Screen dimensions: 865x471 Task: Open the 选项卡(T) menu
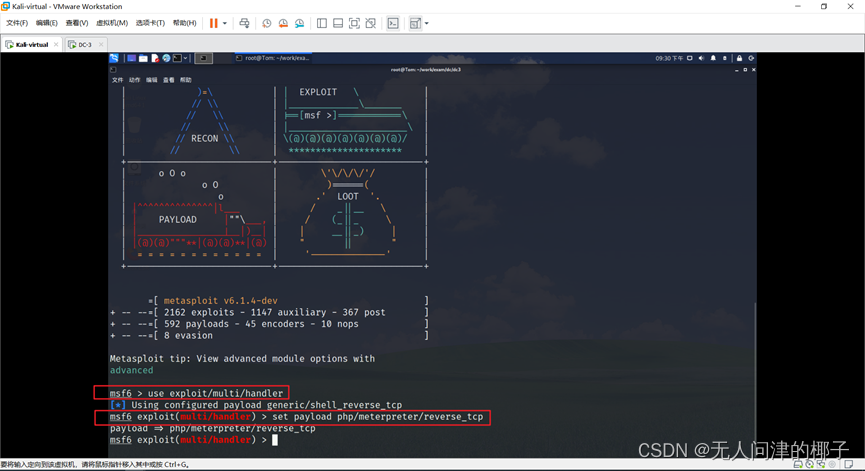point(151,23)
